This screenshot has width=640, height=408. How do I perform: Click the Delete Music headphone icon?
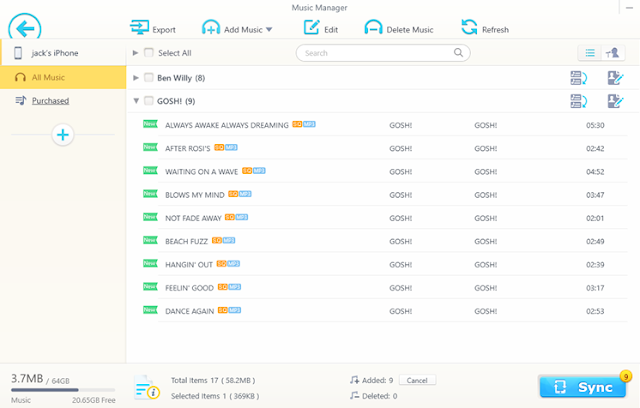373,28
